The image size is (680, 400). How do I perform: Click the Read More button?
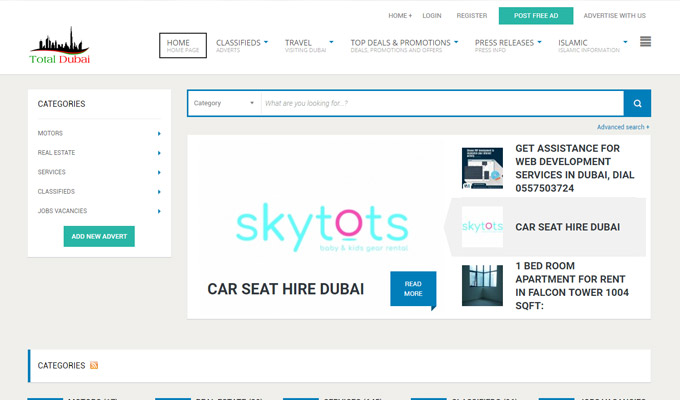(x=413, y=289)
